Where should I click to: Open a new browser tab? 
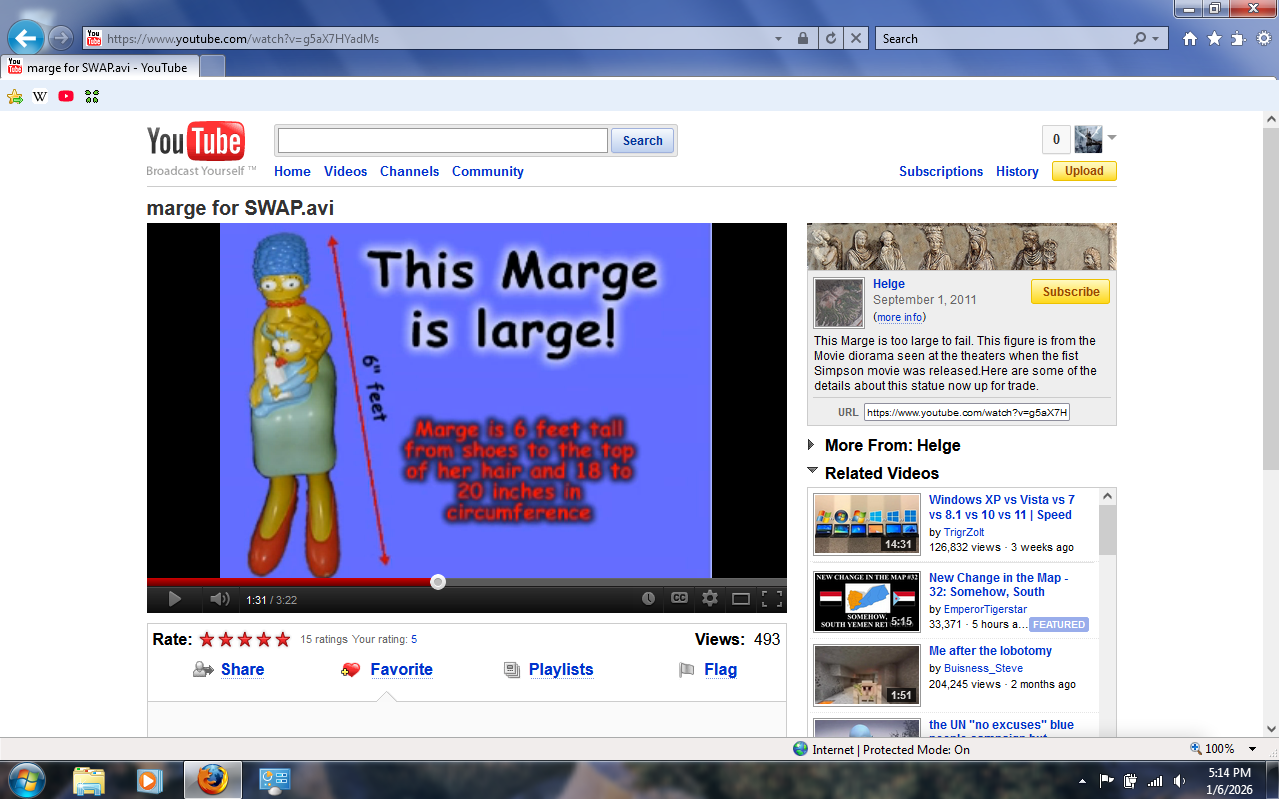(212, 67)
